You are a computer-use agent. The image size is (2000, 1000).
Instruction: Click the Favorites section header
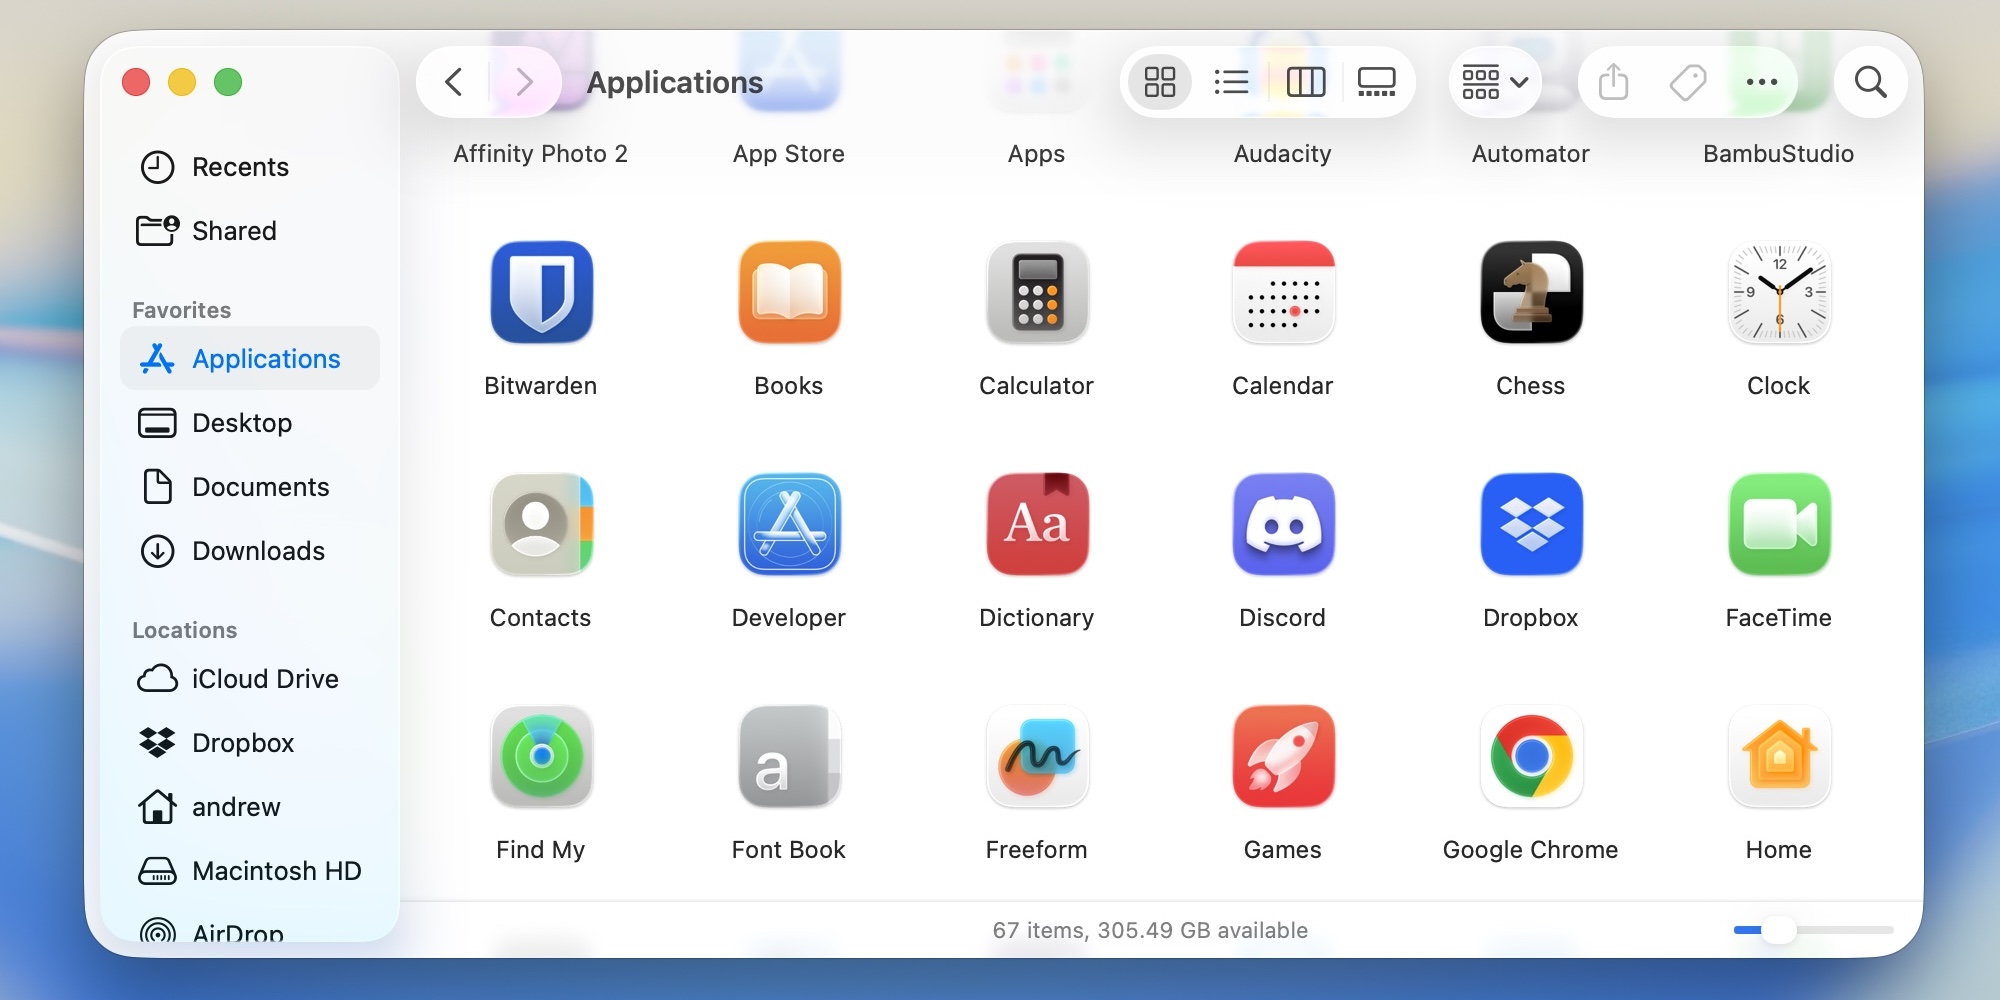click(x=182, y=310)
